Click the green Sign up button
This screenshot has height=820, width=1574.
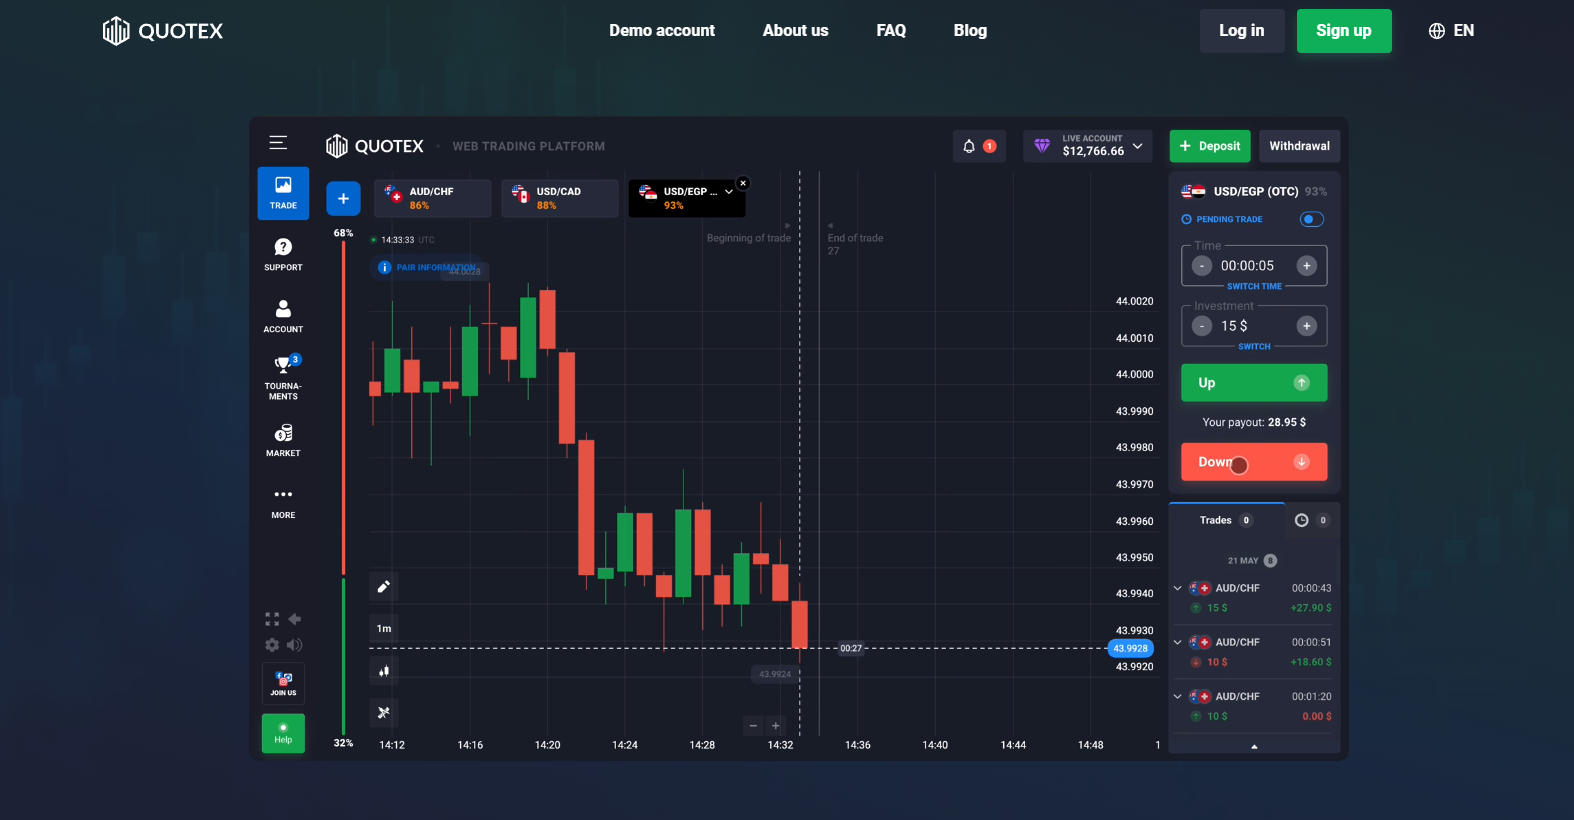point(1344,31)
